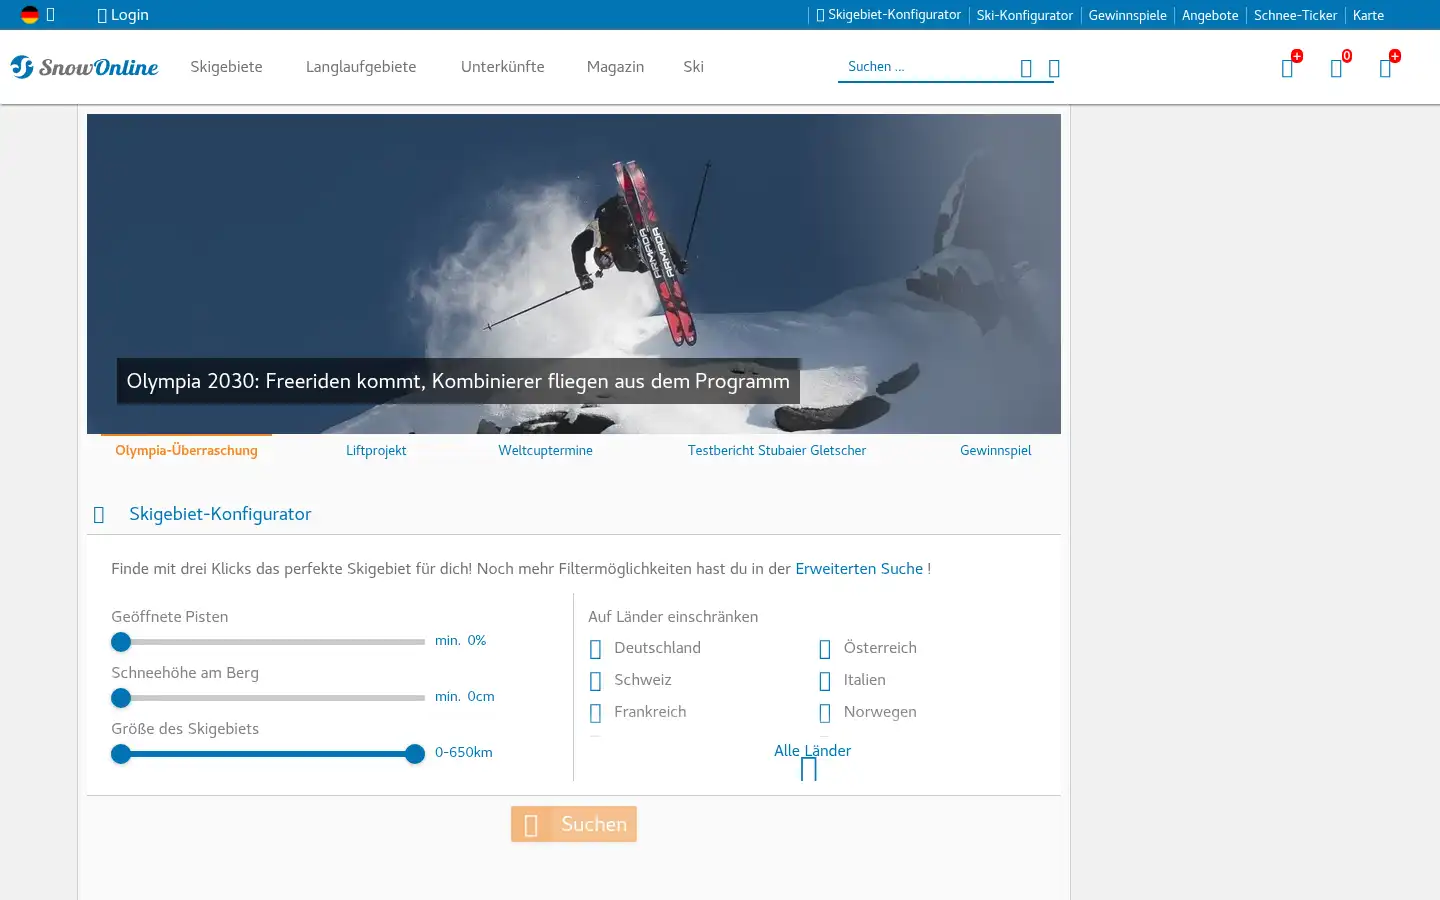Select Testbericht Stubaier Gletscher tab

pos(777,450)
